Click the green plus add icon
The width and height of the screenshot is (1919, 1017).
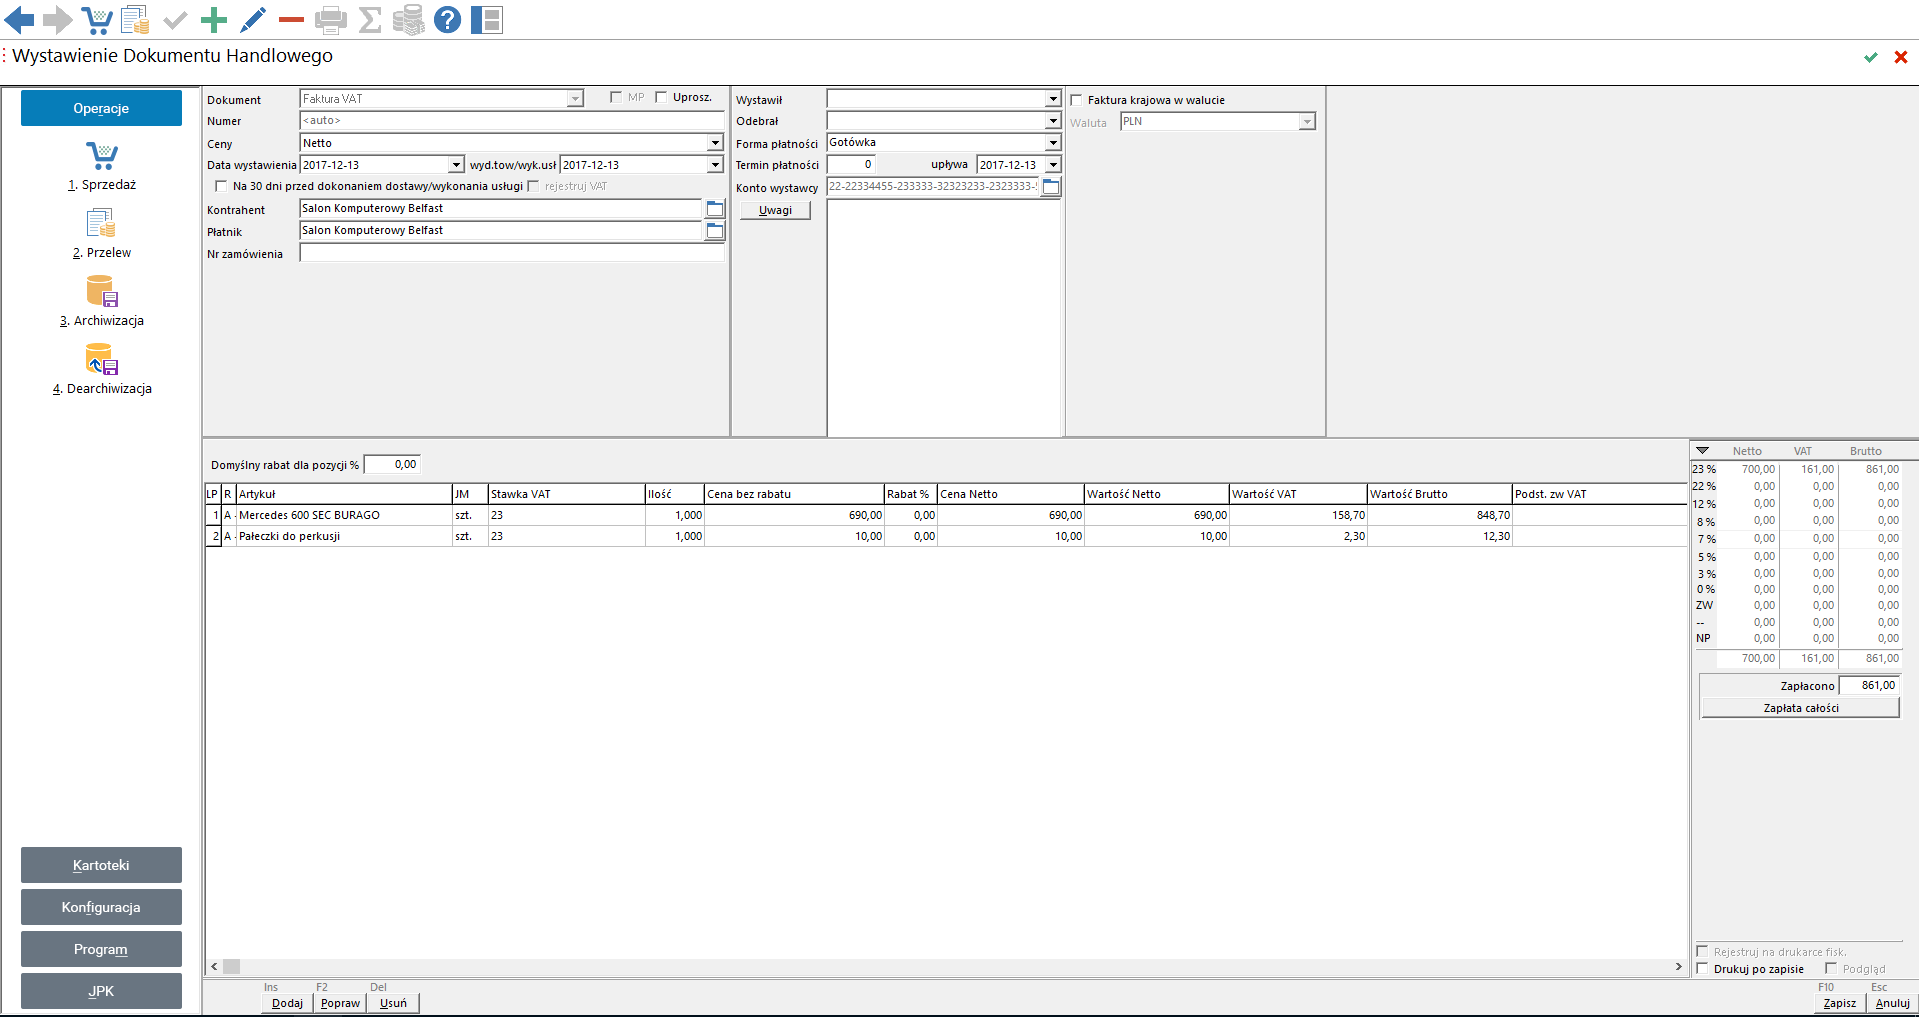[213, 19]
